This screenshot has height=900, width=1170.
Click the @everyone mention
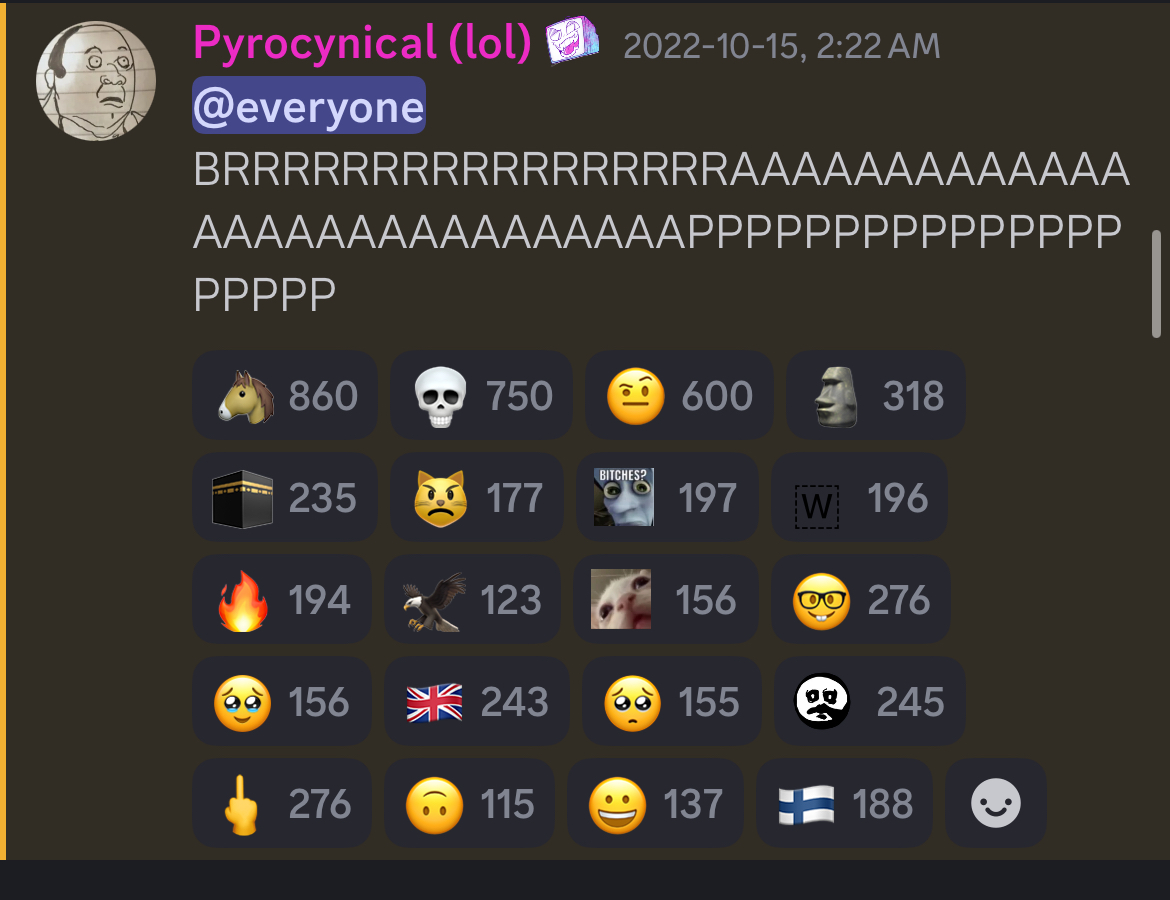click(x=309, y=106)
